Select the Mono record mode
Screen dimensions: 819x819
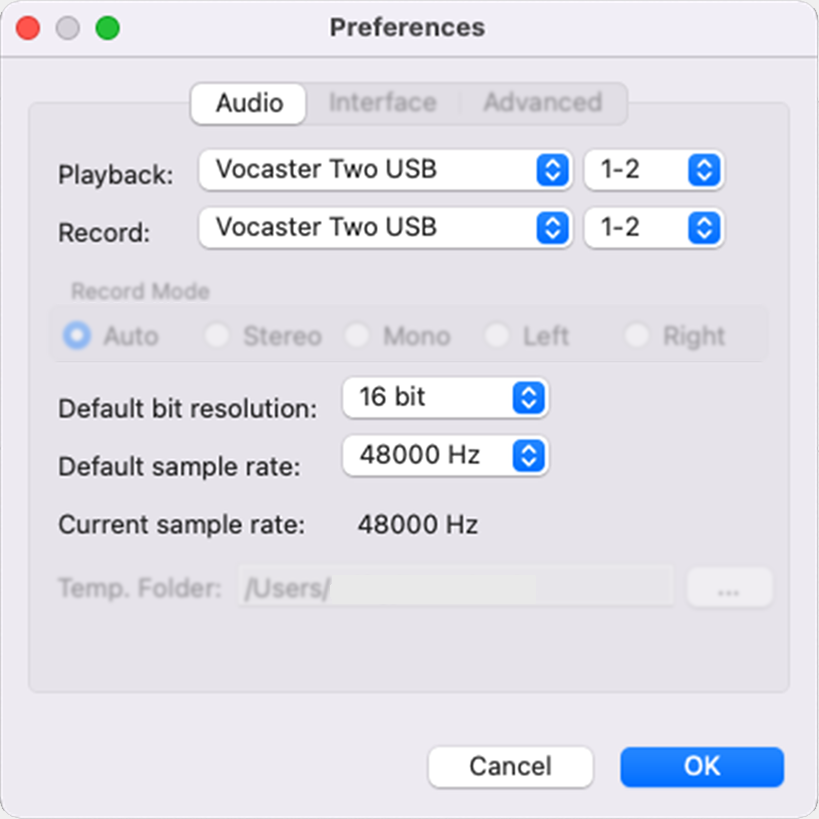(x=357, y=336)
